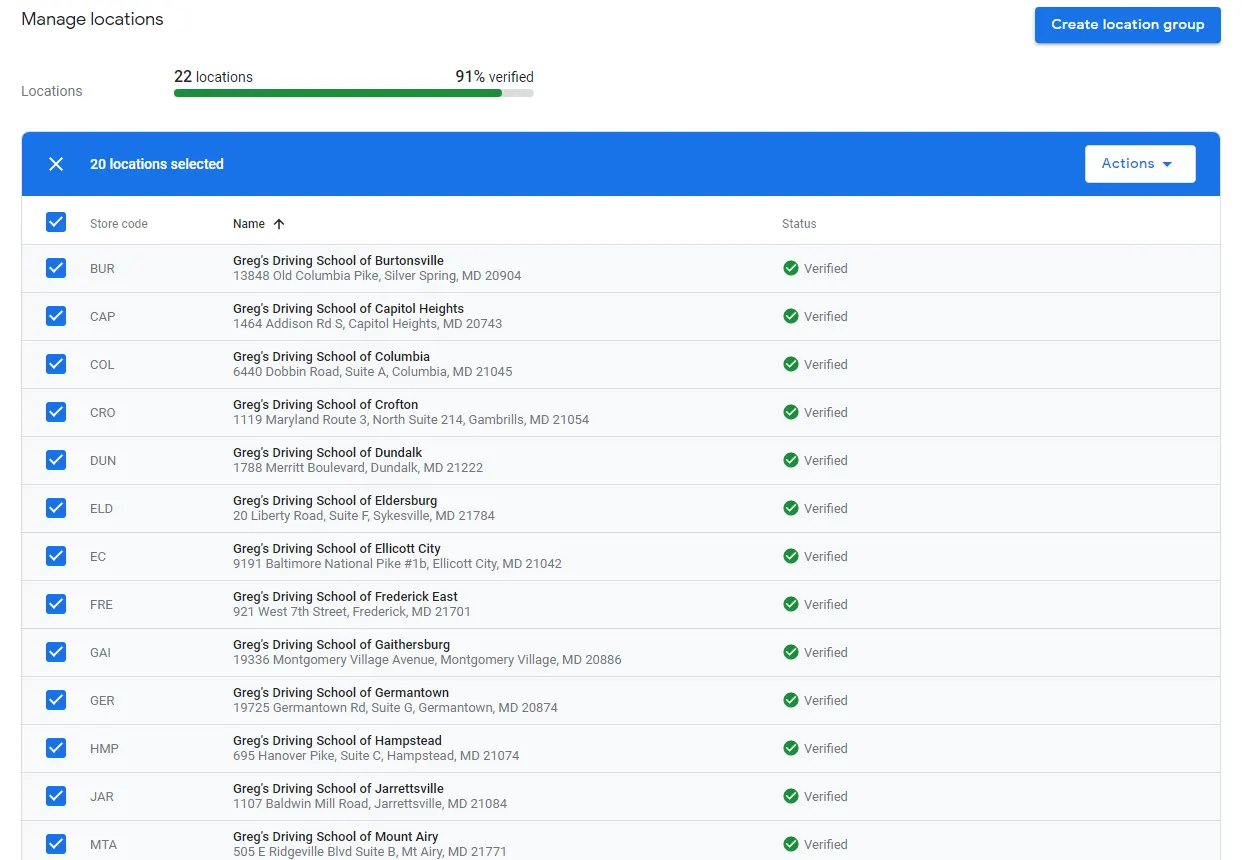Uncheck the CAP location checkbox
This screenshot has width=1242, height=860.
pyautogui.click(x=56, y=316)
